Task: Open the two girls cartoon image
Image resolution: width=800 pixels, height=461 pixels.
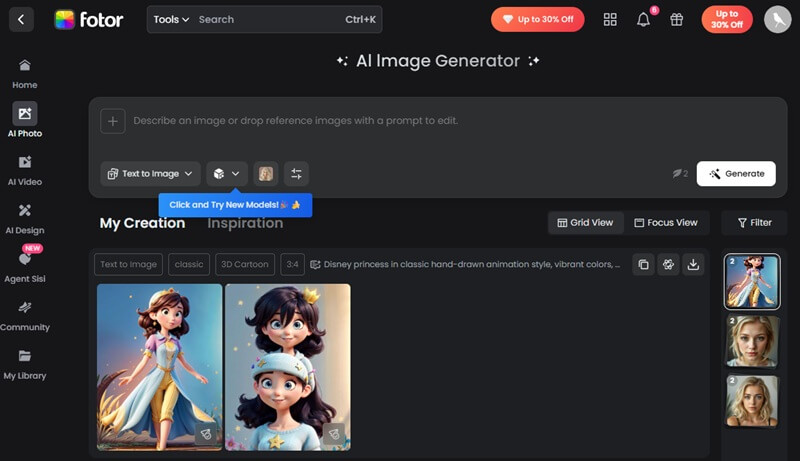Action: click(x=288, y=367)
